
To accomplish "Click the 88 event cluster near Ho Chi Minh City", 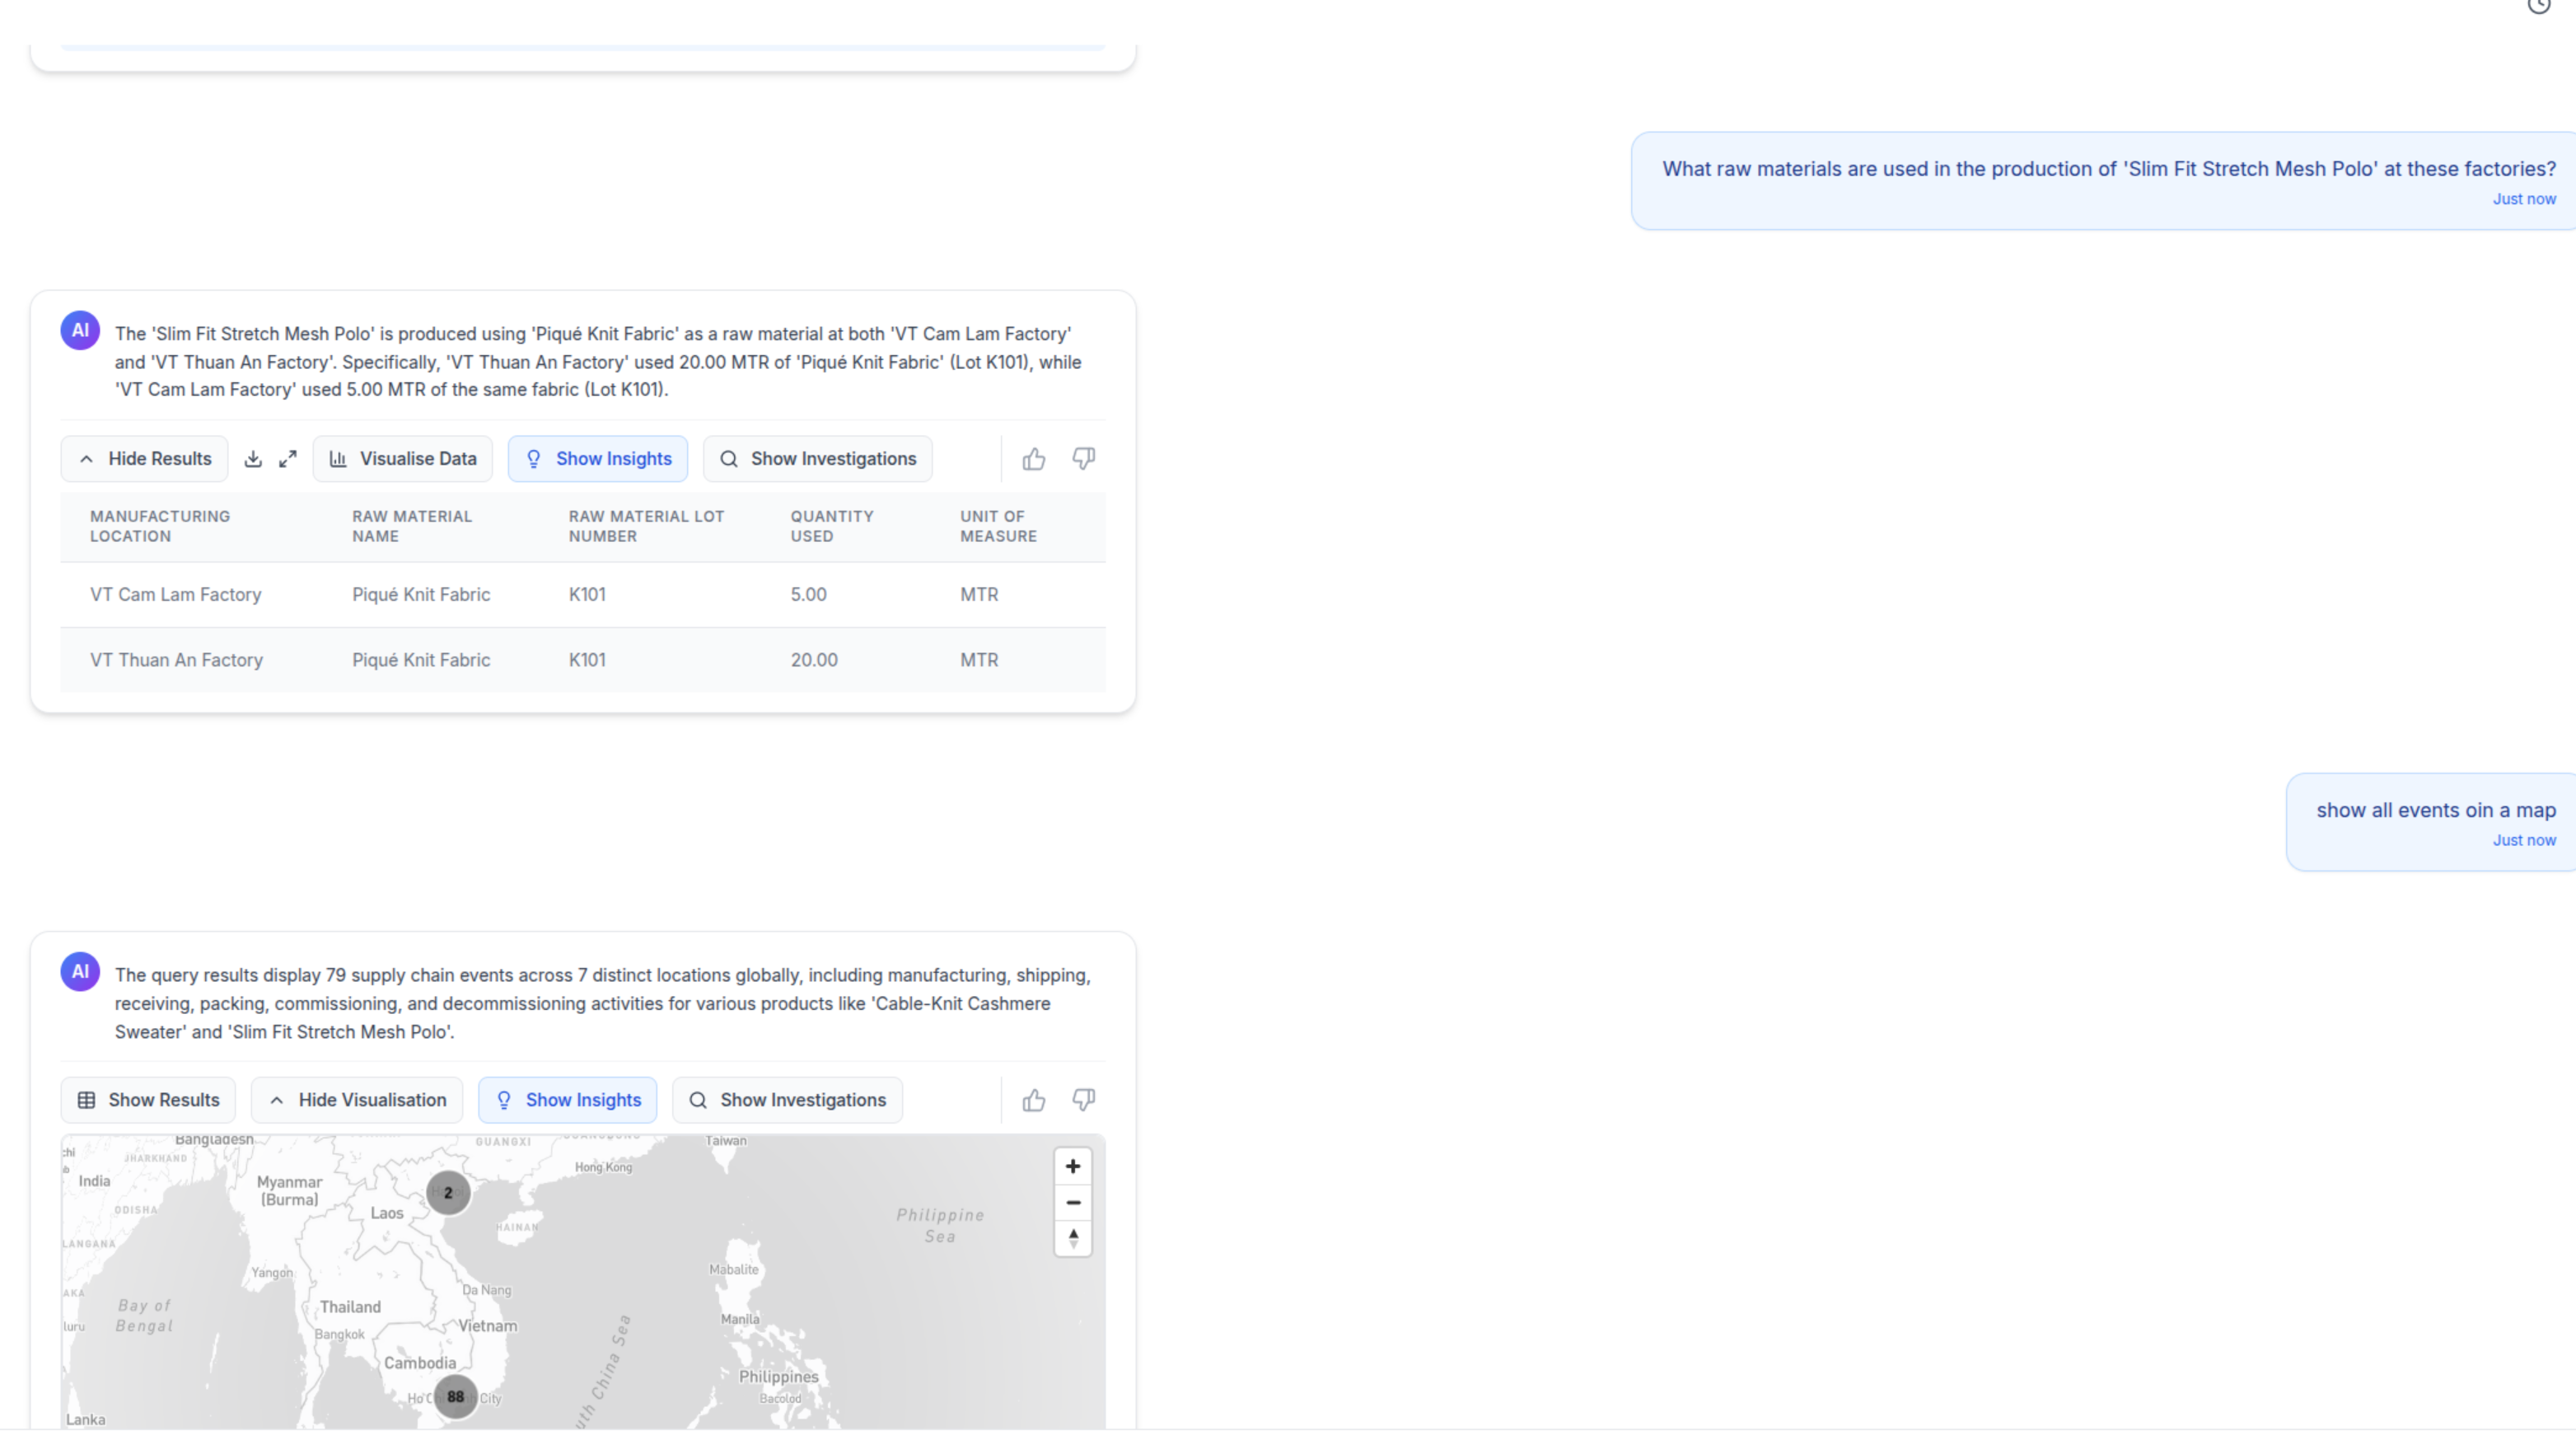I will pyautogui.click(x=456, y=1397).
